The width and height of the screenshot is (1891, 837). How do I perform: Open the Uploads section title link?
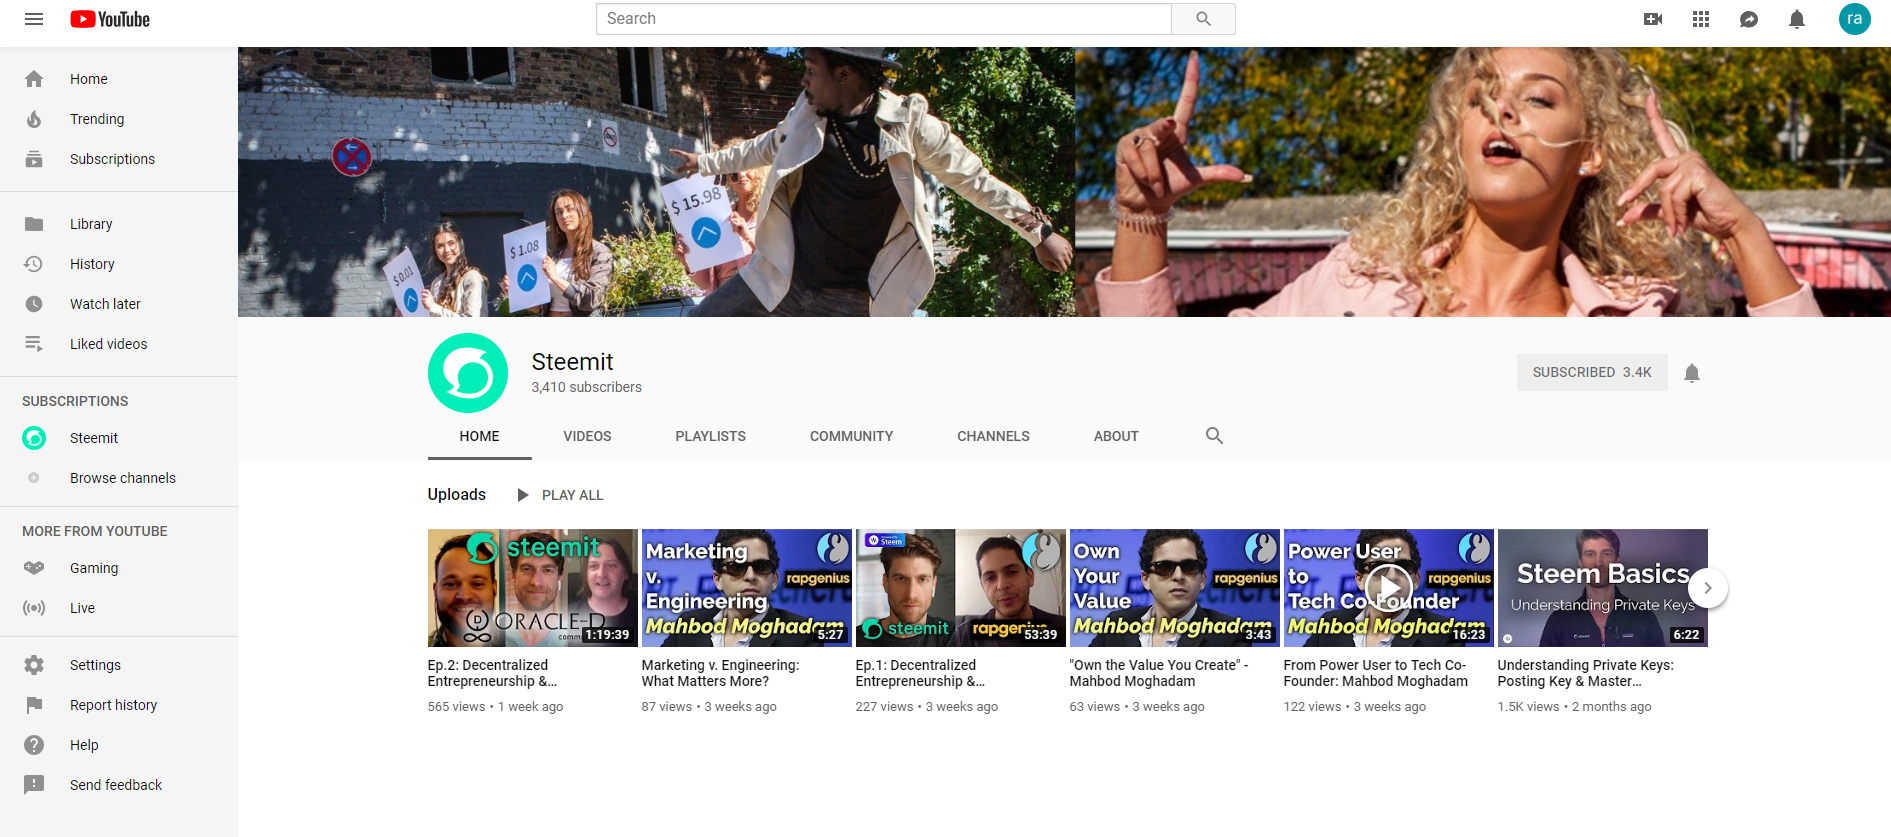click(457, 494)
